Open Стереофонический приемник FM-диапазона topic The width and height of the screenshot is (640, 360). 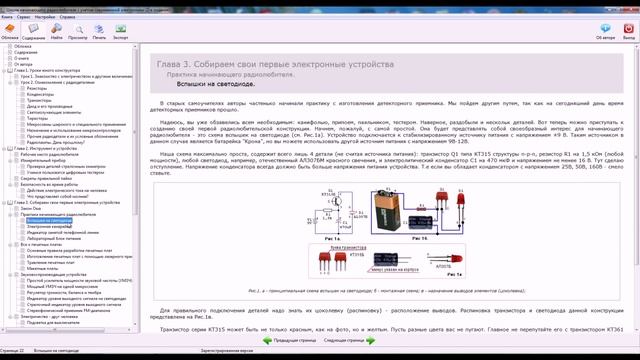pyautogui.click(x=69, y=311)
